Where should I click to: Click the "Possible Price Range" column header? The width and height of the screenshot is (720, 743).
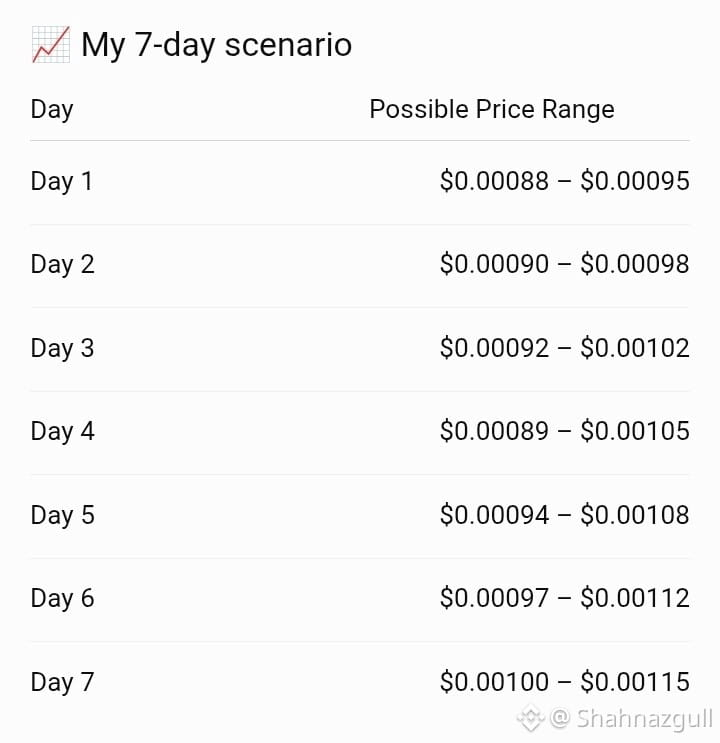pos(492,109)
